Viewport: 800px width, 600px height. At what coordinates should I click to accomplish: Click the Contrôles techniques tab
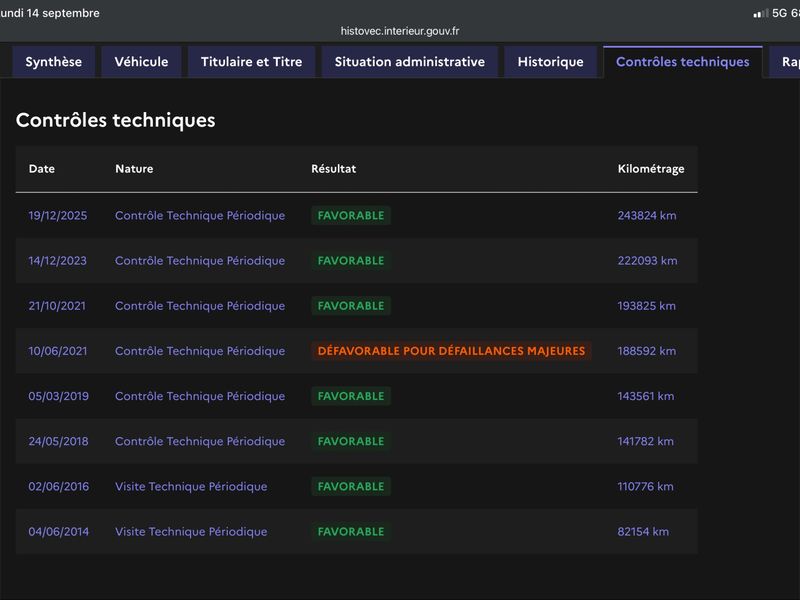(x=683, y=62)
